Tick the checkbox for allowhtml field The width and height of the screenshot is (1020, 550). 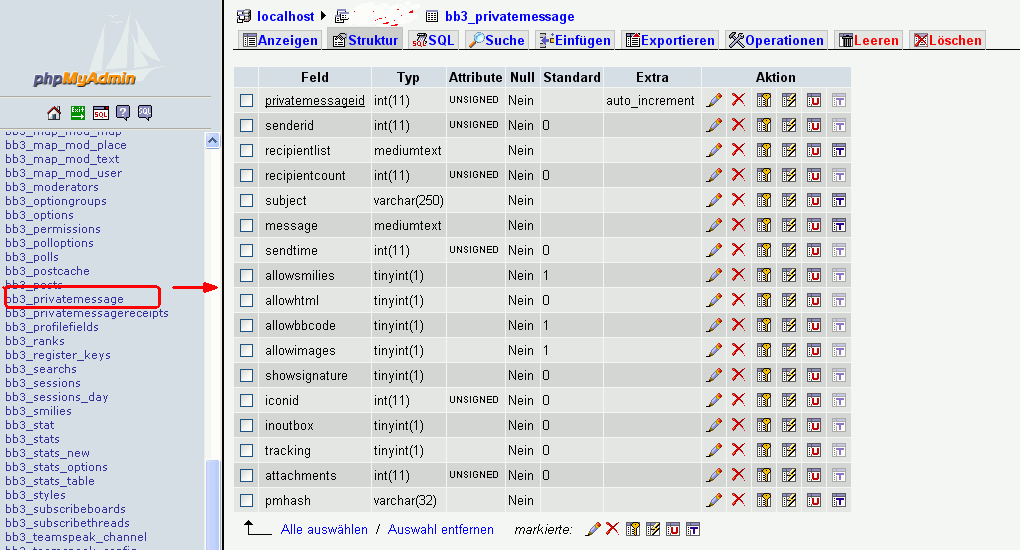coord(246,300)
